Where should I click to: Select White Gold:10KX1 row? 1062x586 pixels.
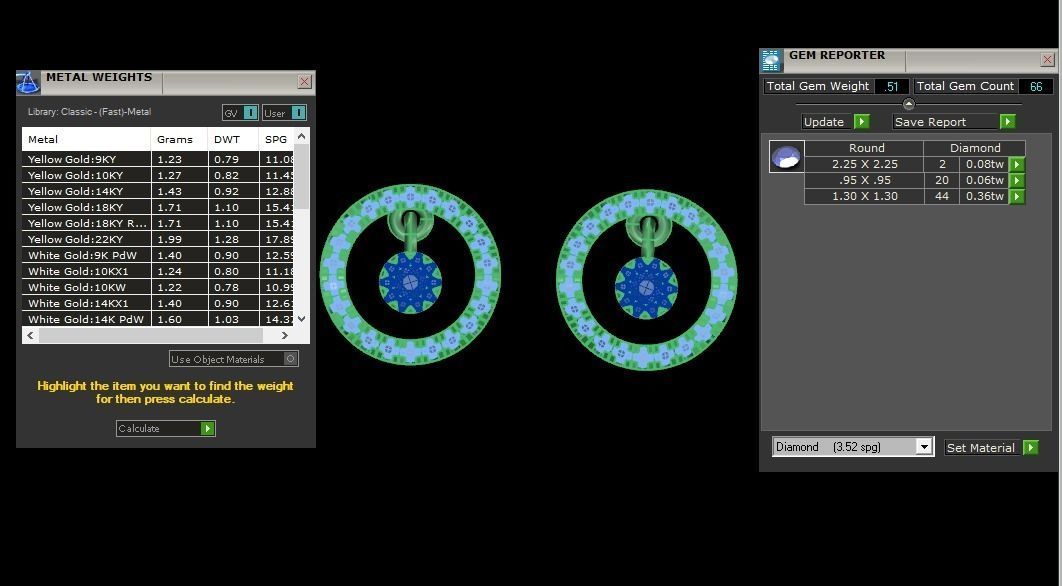(x=159, y=271)
